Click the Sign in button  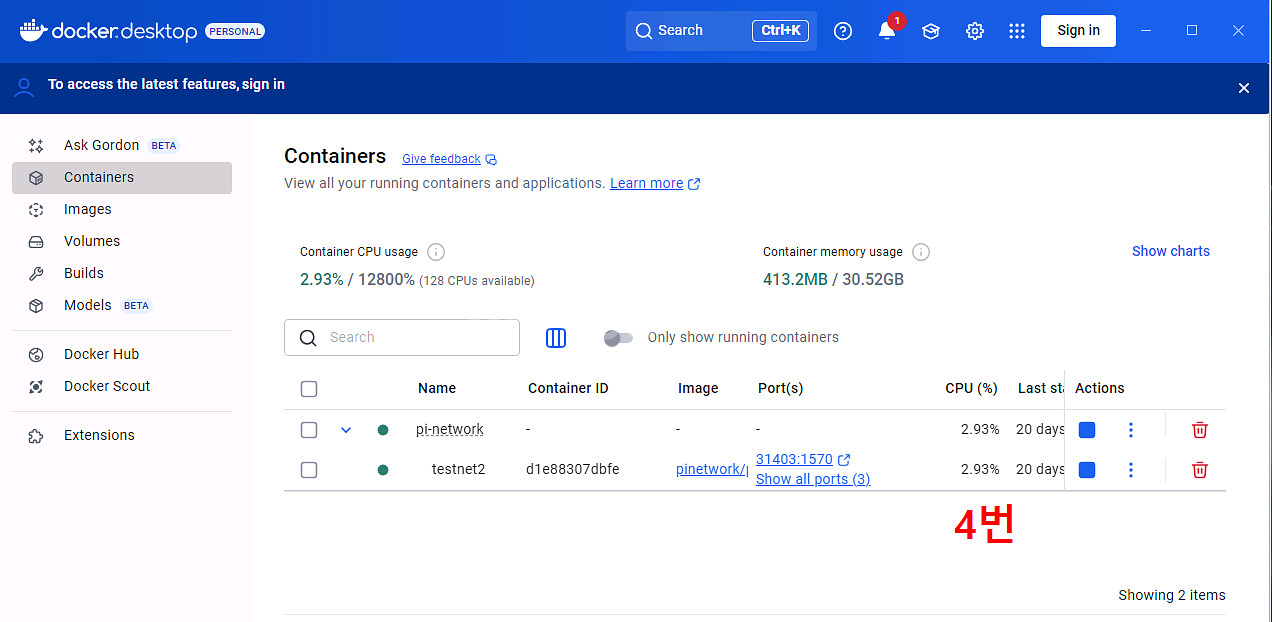[x=1078, y=31]
